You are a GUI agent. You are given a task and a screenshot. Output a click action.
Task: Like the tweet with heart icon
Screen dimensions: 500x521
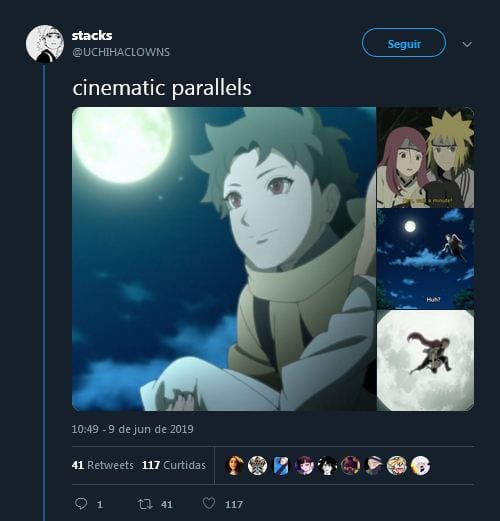point(209,503)
